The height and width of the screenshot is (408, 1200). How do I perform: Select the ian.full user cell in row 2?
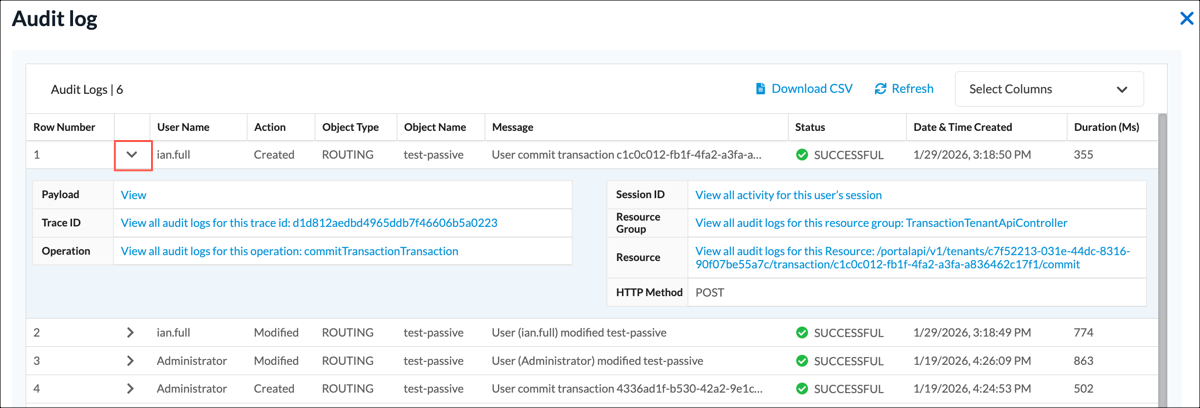(x=173, y=332)
